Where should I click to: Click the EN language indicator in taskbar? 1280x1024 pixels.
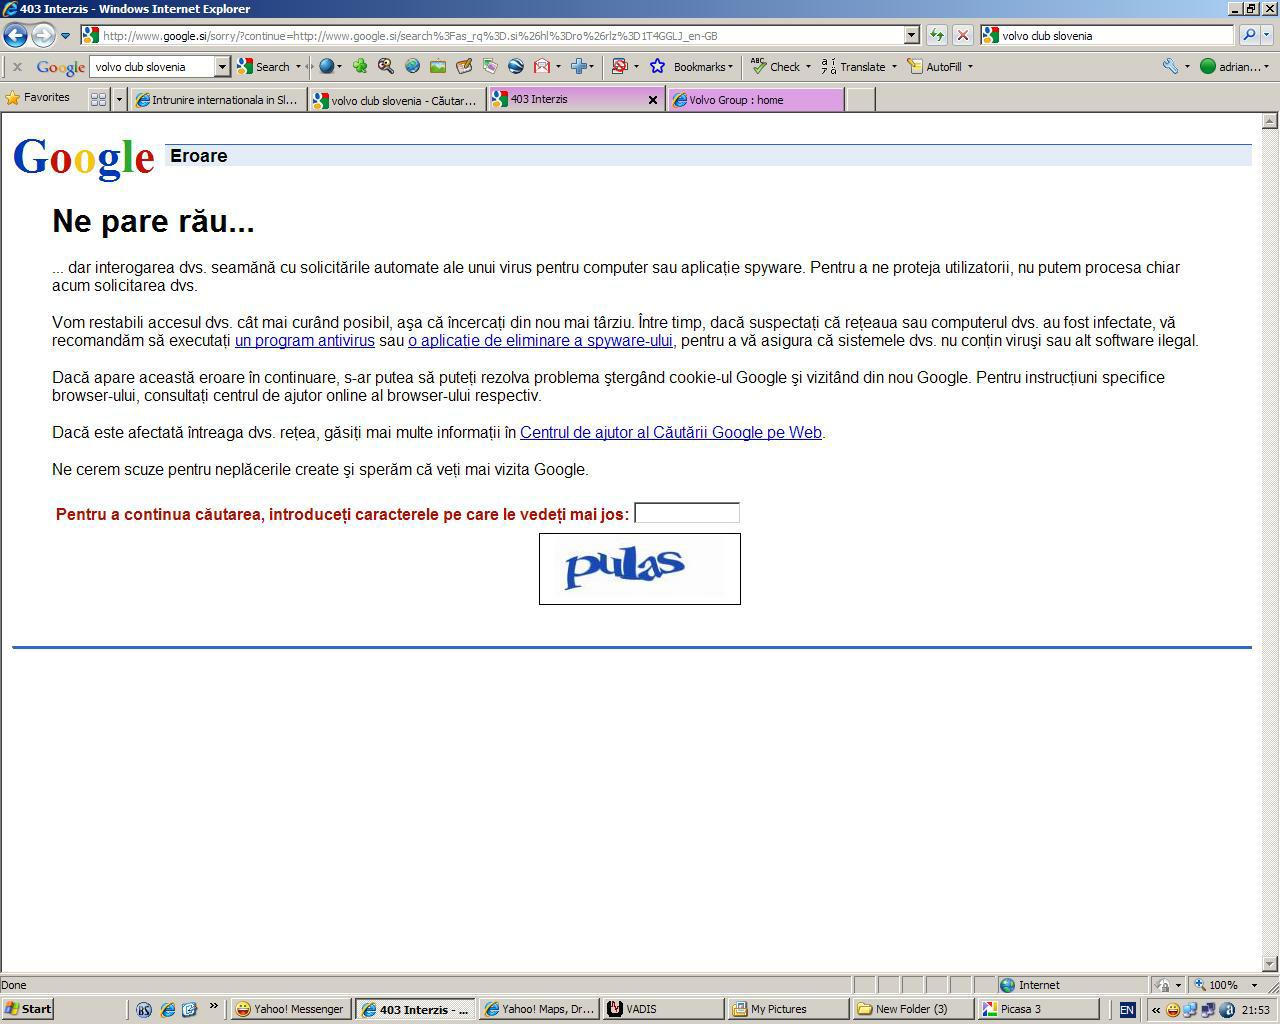click(x=1127, y=1010)
